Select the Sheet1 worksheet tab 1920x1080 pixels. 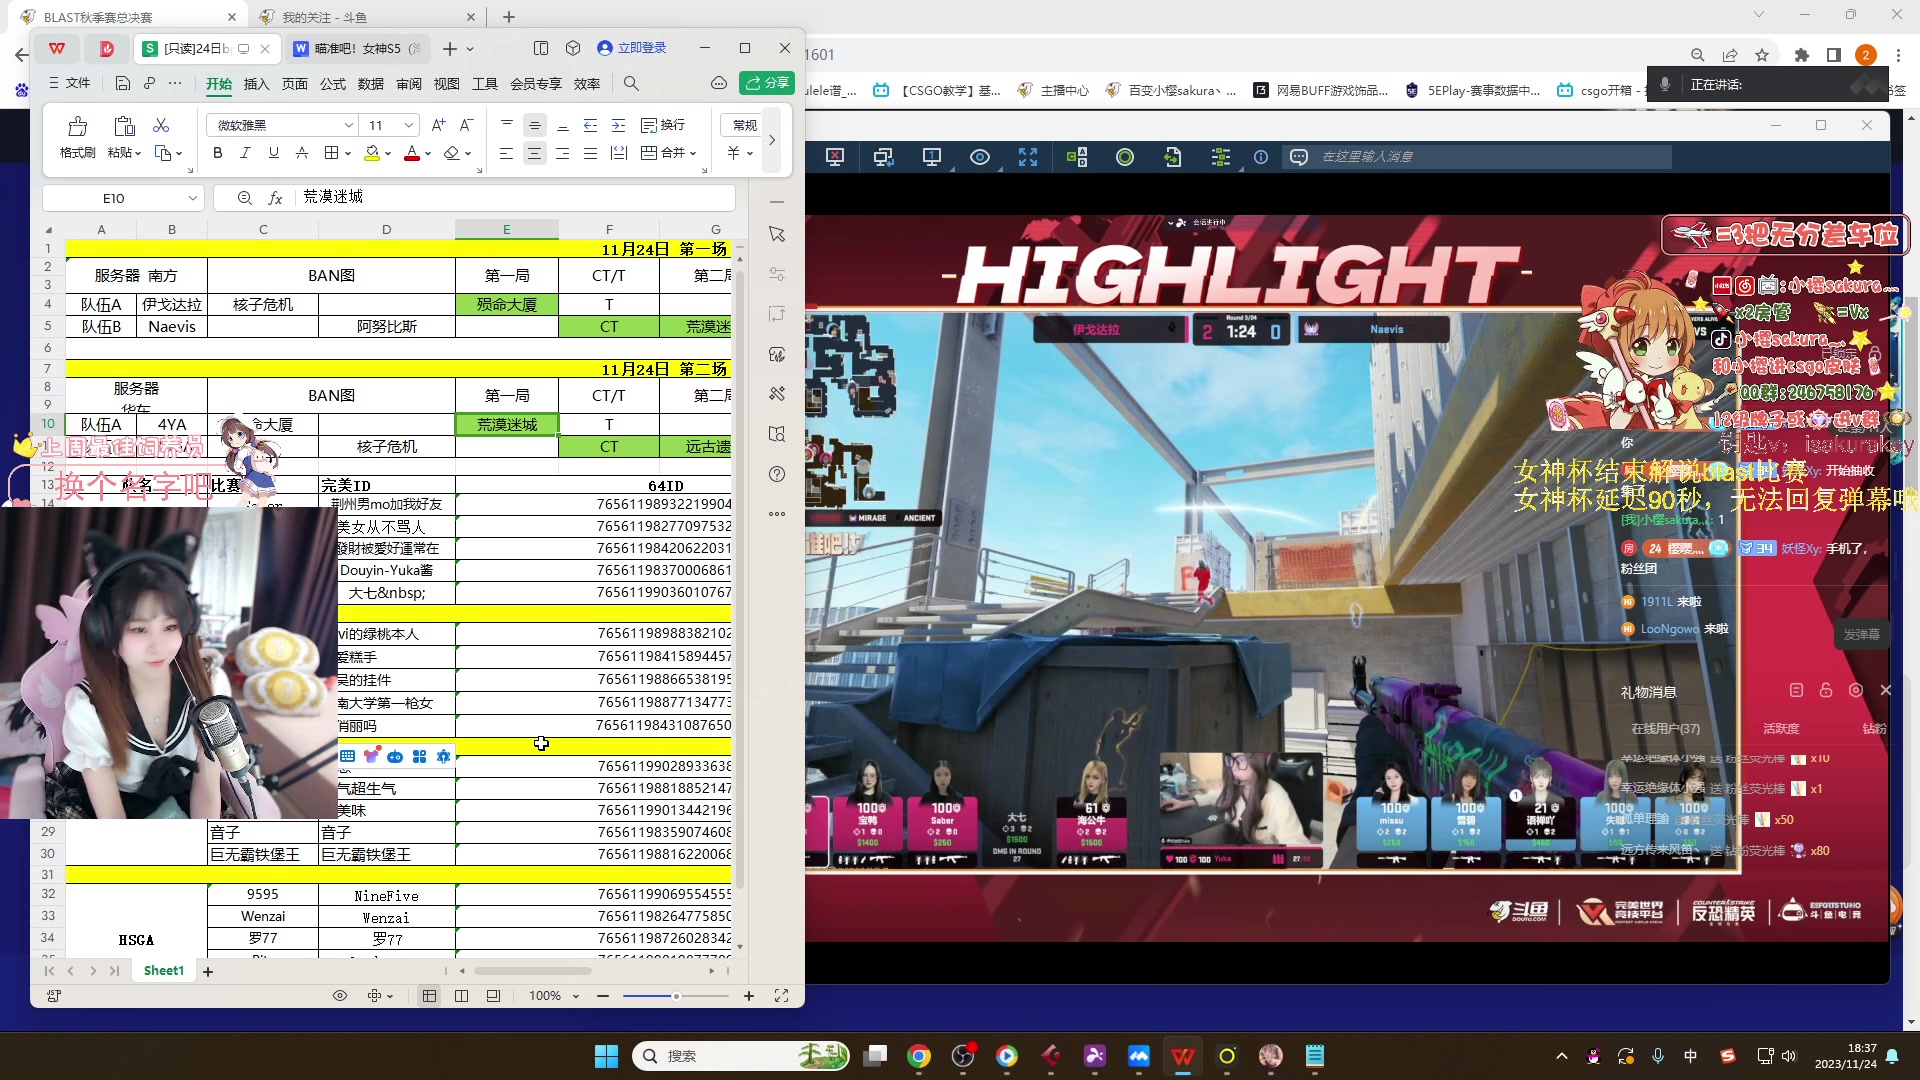(163, 970)
